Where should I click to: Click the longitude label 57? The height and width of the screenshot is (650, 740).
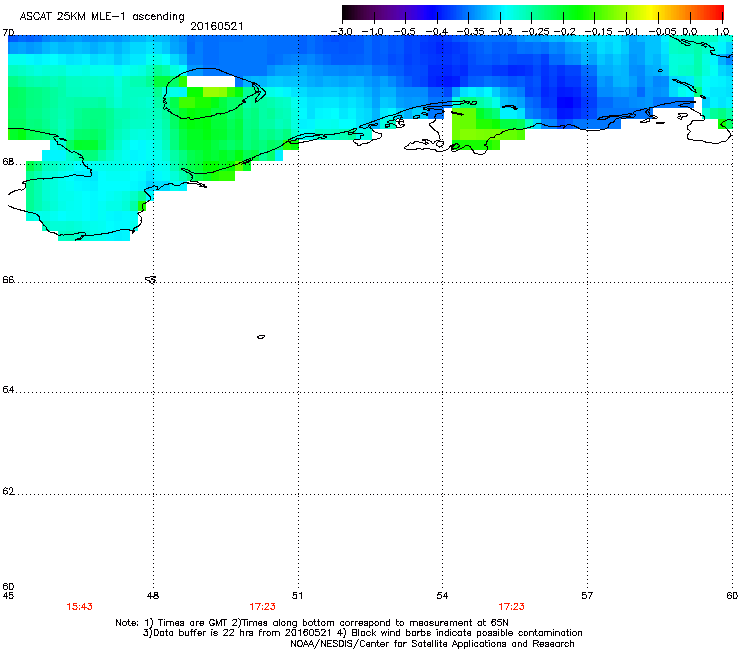point(587,596)
